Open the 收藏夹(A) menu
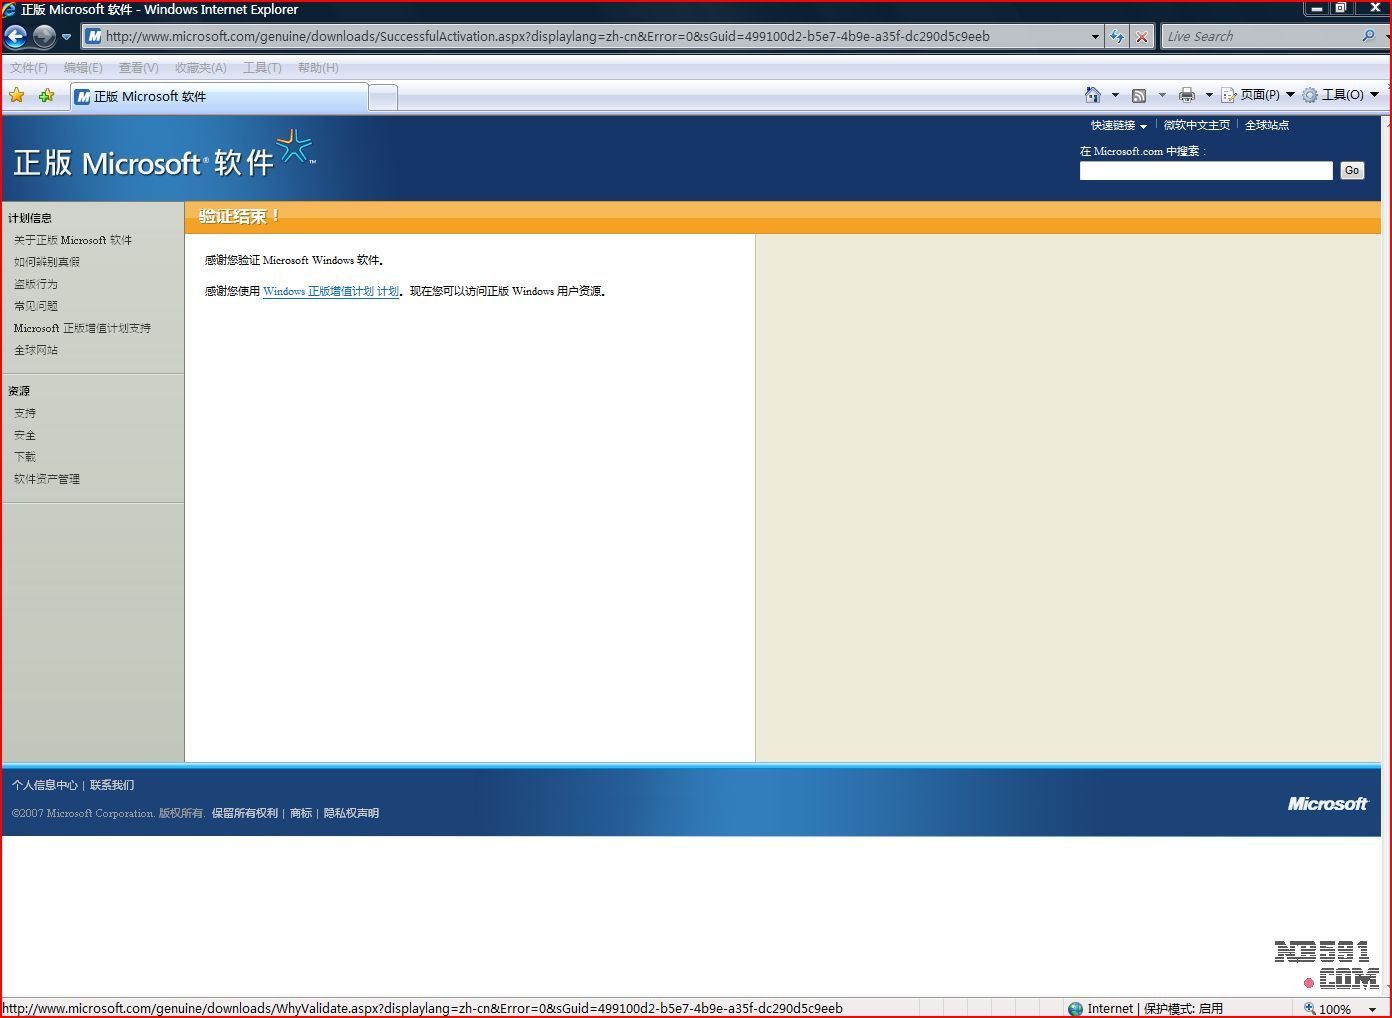Image resolution: width=1392 pixels, height=1018 pixels. point(200,68)
